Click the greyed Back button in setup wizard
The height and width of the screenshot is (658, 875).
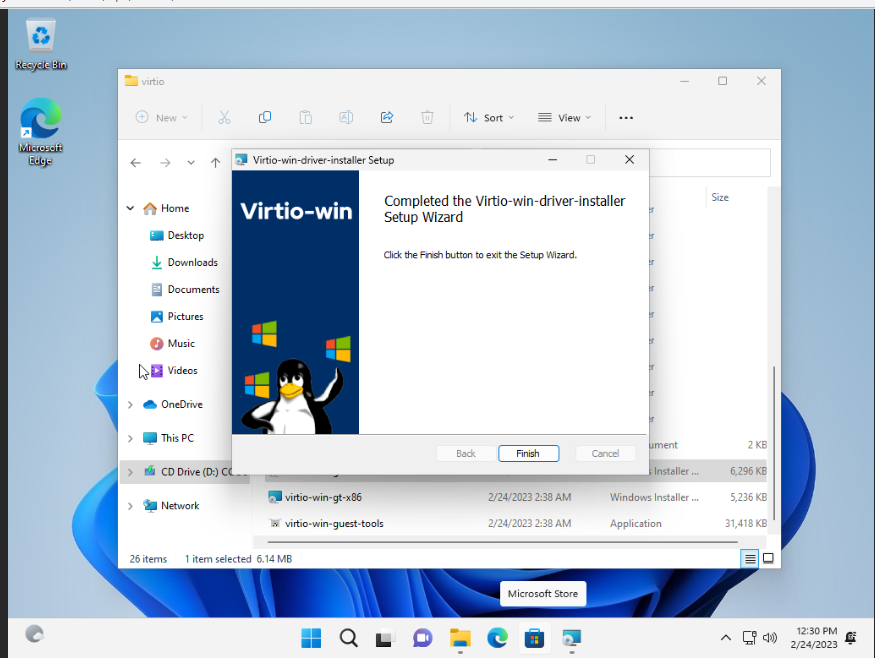(x=465, y=454)
